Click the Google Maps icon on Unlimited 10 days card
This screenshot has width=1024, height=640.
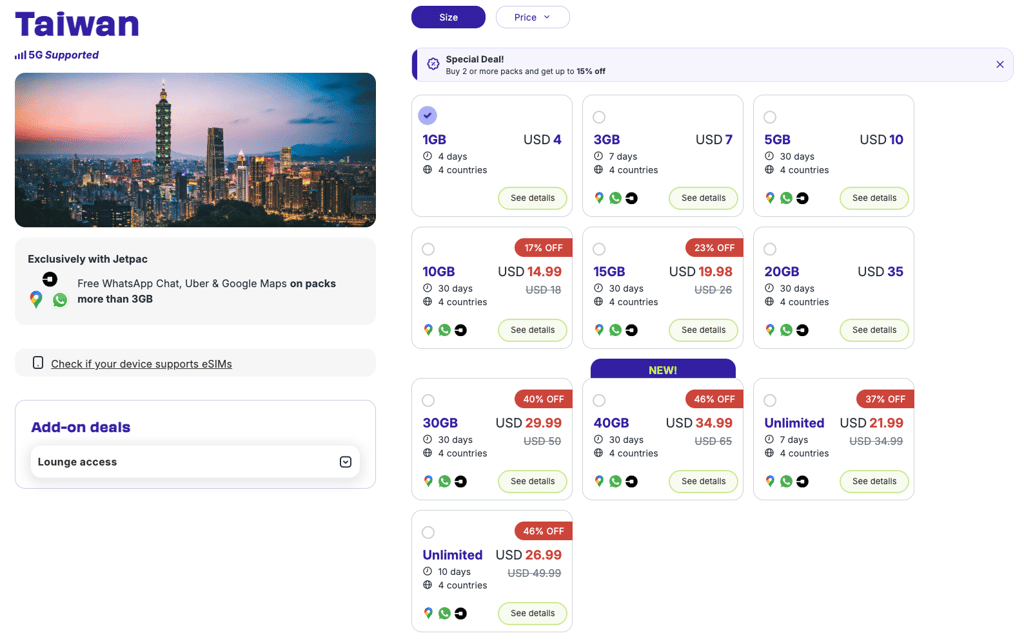[428, 613]
